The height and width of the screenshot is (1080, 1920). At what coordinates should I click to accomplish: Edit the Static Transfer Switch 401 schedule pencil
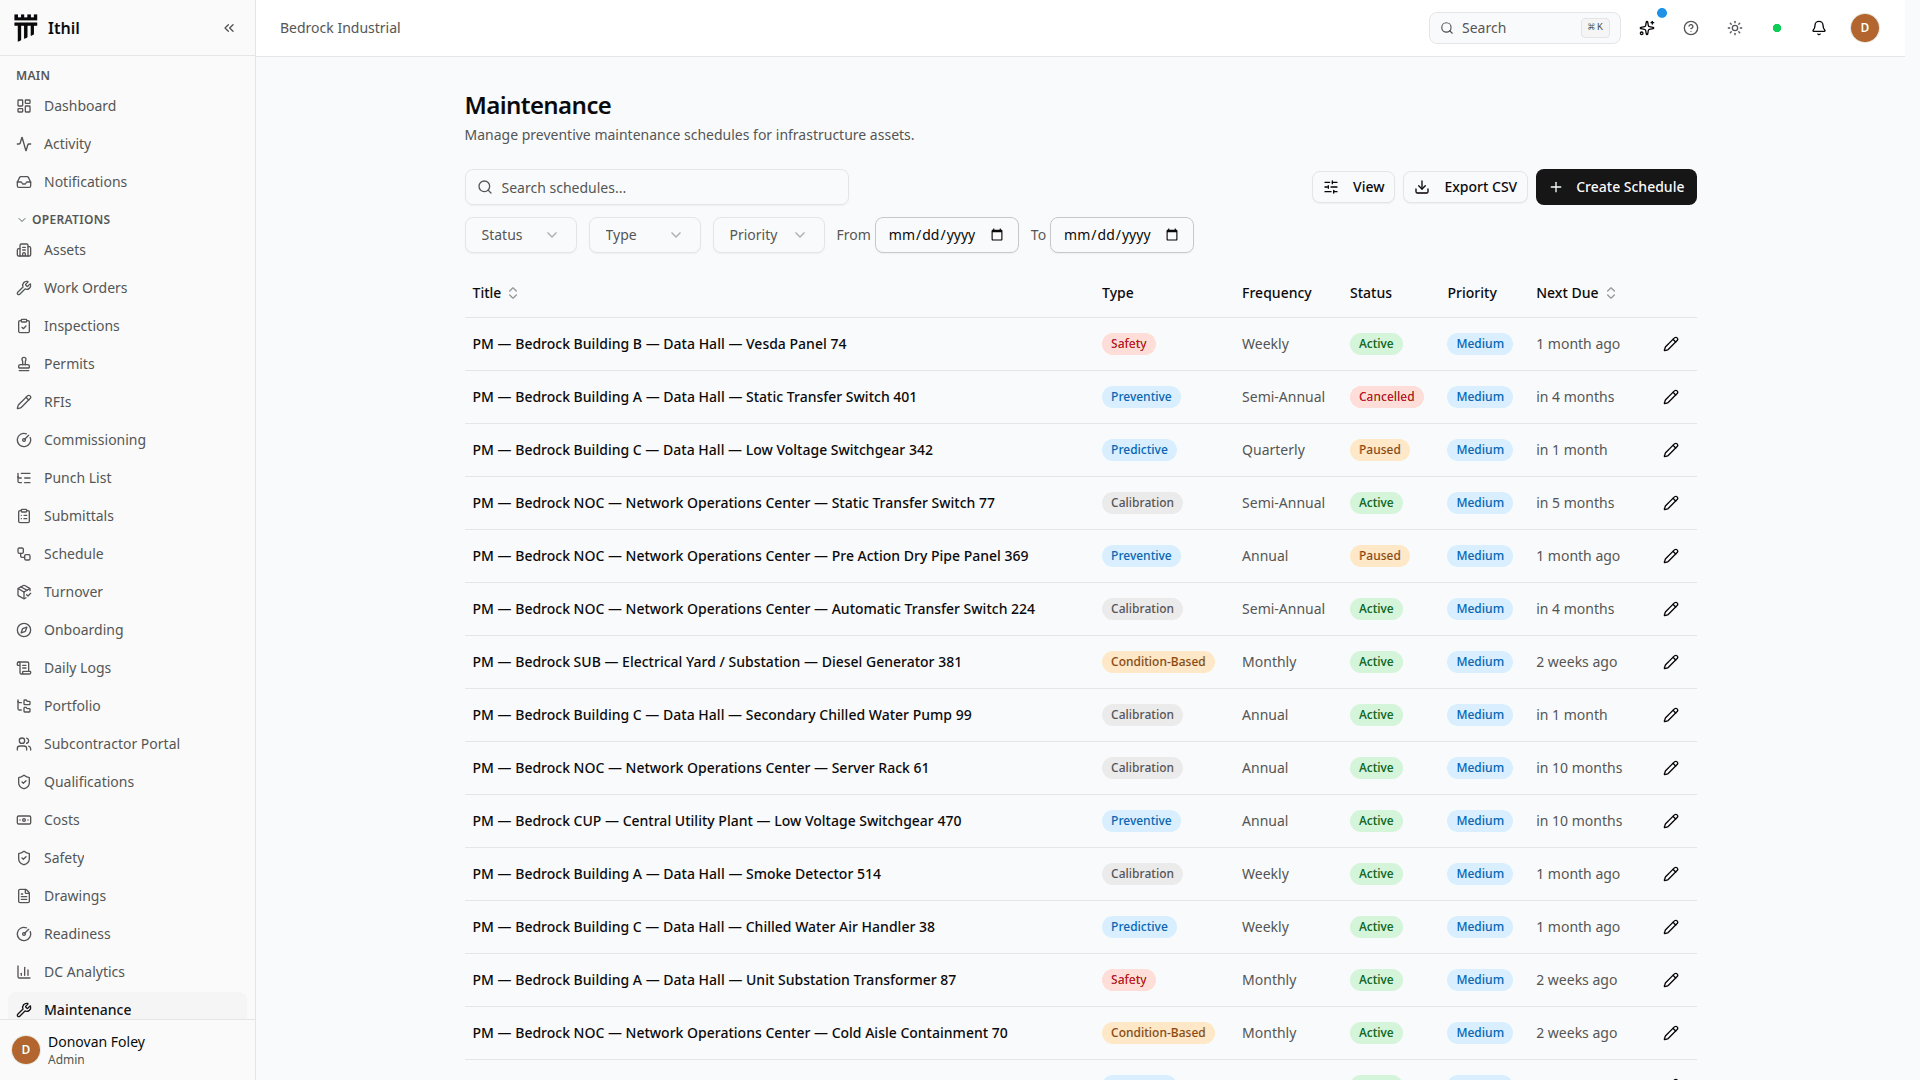click(x=1671, y=397)
